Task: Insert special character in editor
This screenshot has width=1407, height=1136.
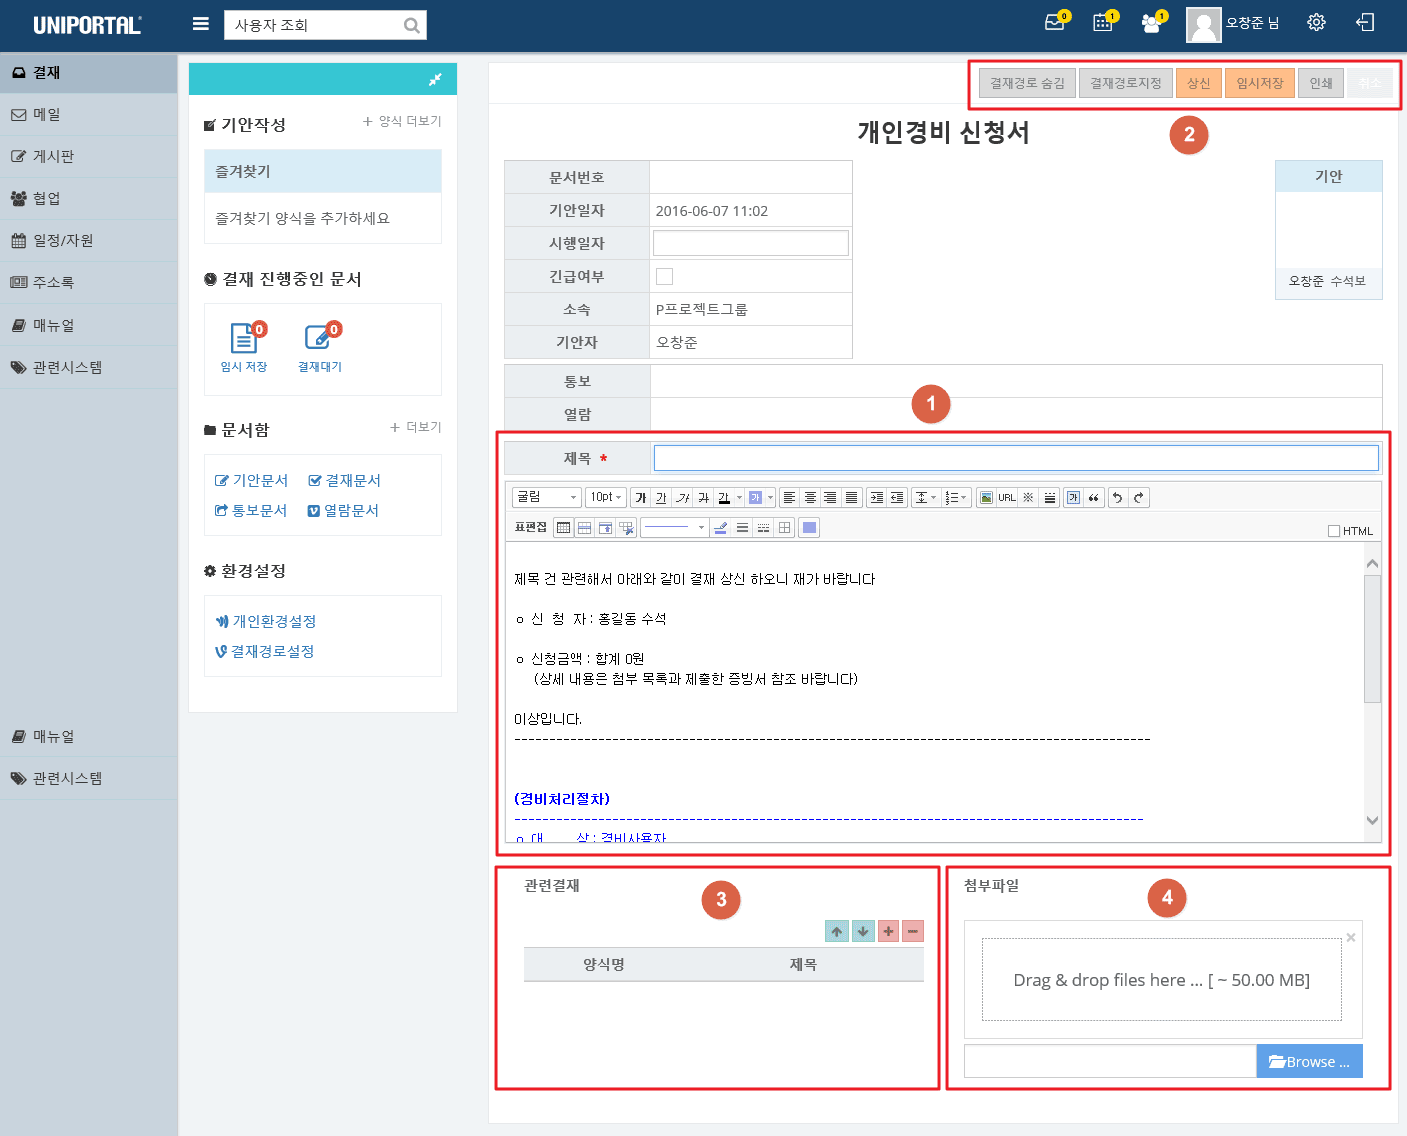Action: point(1028,497)
